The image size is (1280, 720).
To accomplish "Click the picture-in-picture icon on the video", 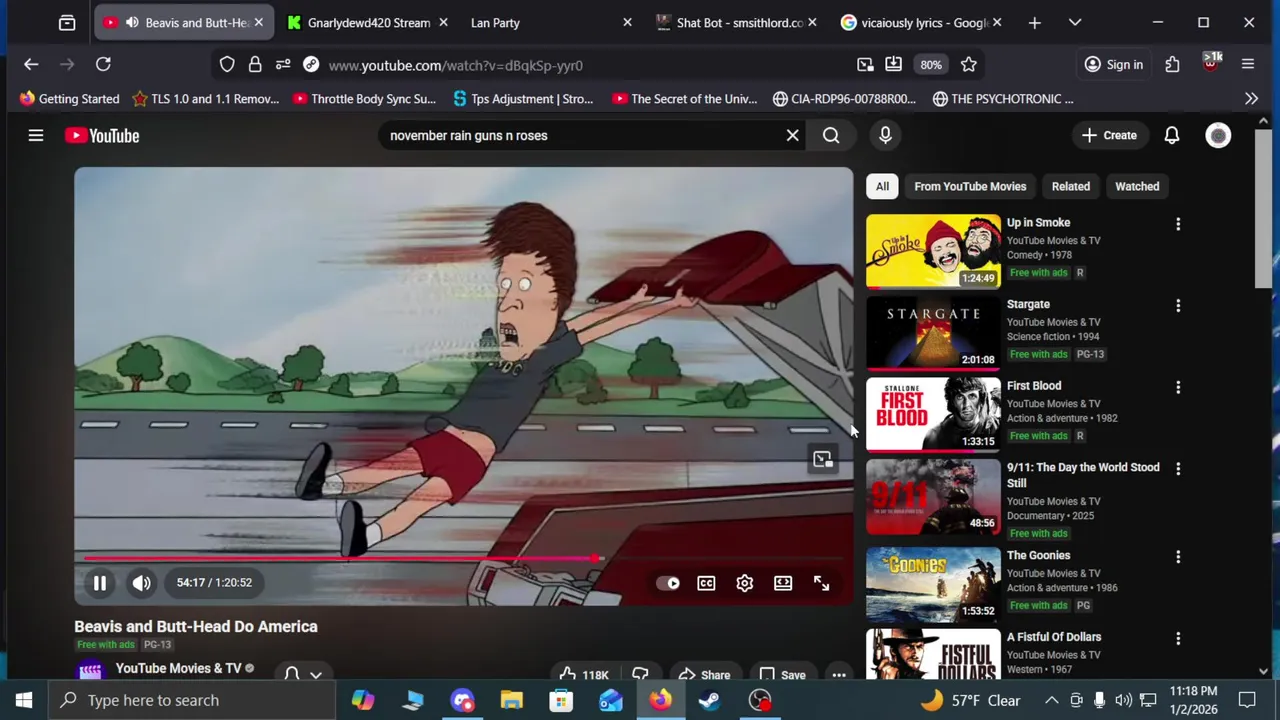I will [822, 459].
